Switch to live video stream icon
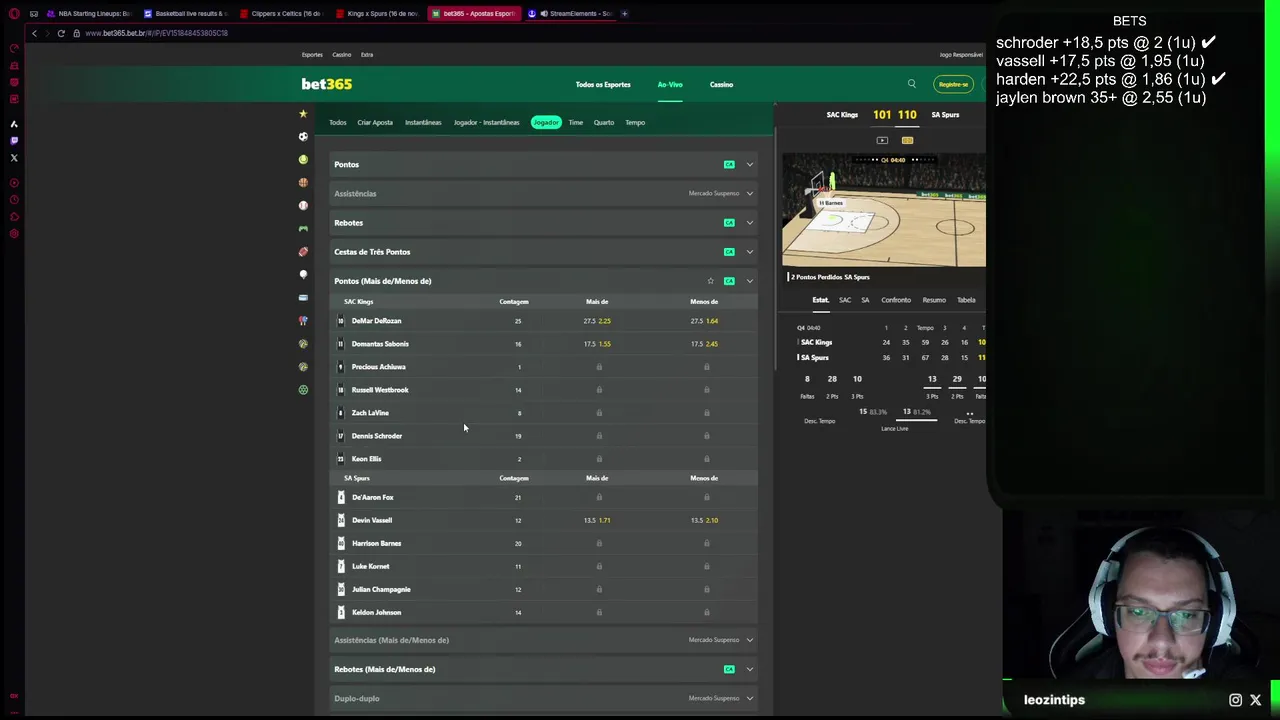The height and width of the screenshot is (720, 1280). point(882,140)
